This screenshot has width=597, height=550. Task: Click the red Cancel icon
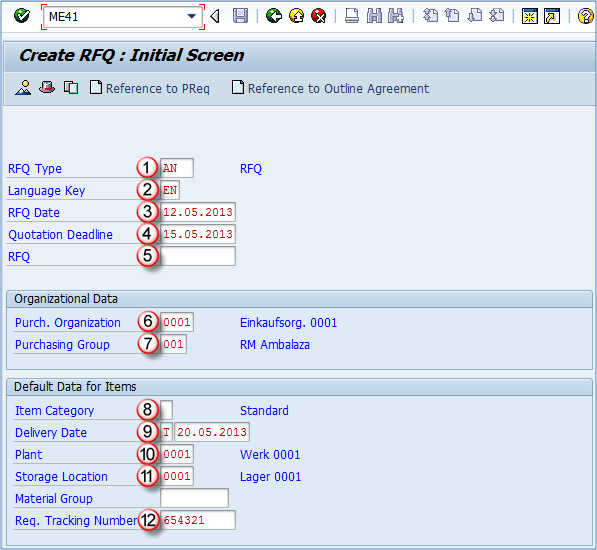(x=319, y=16)
